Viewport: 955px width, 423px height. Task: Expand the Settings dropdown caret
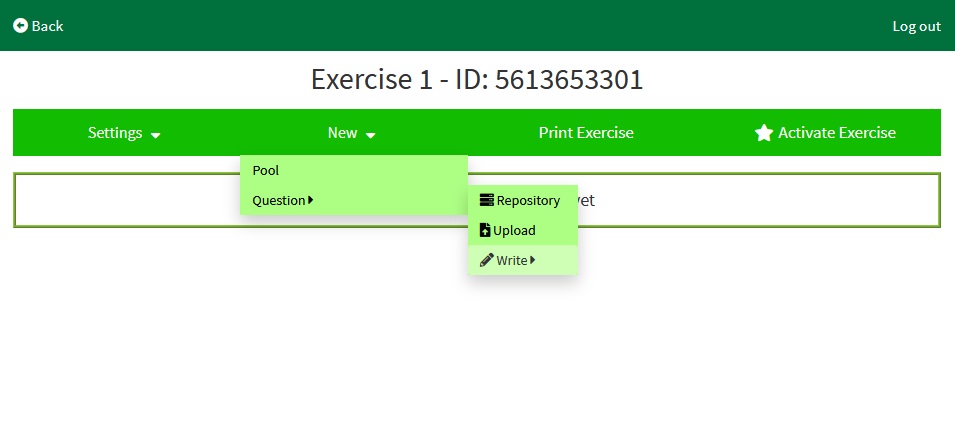point(155,135)
